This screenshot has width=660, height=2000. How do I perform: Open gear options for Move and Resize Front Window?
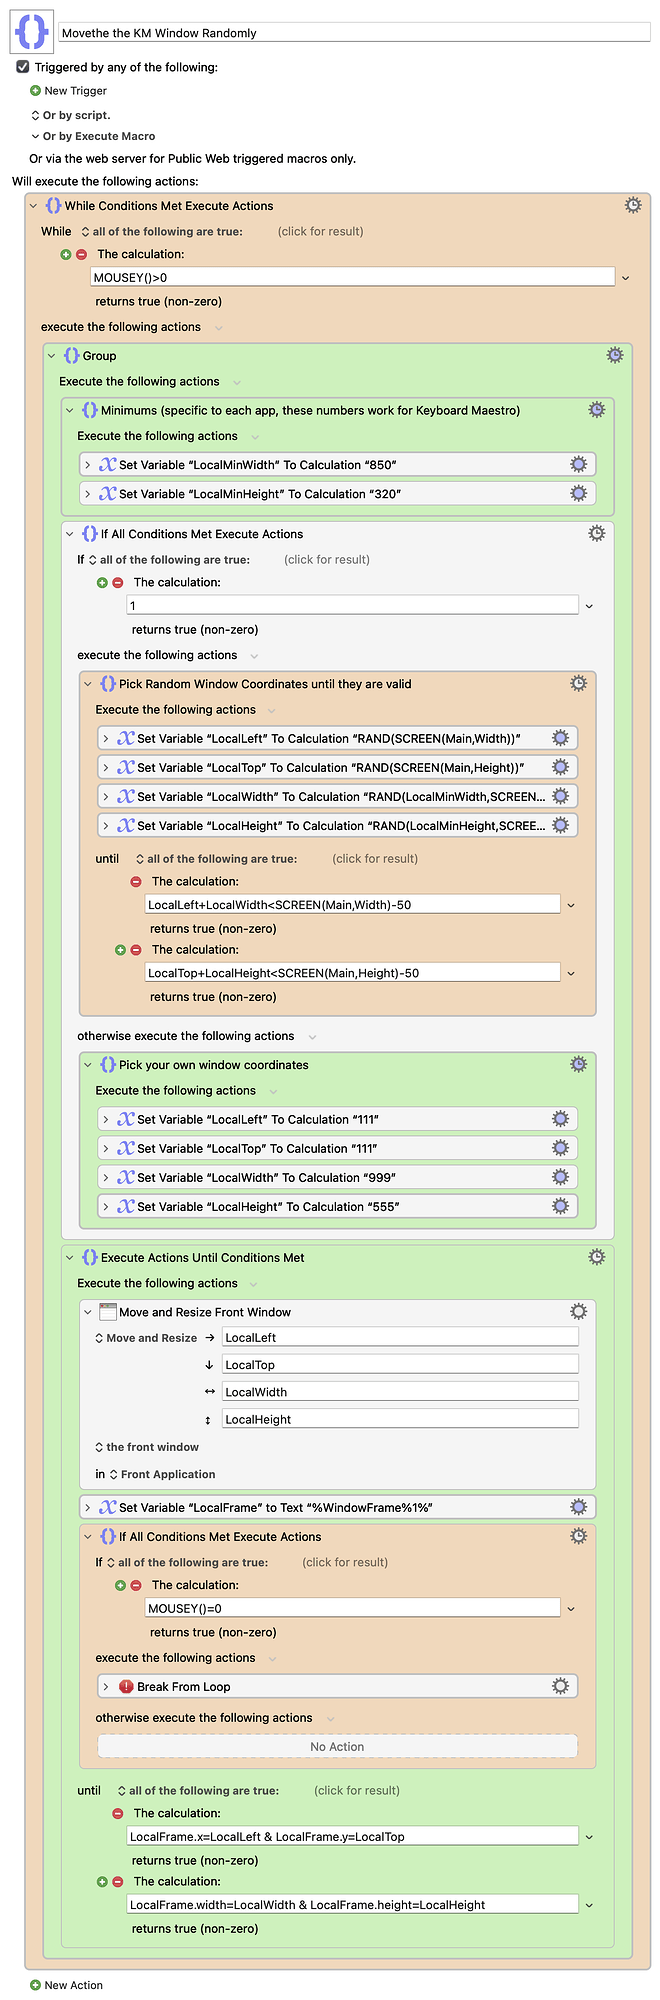[x=578, y=1311]
